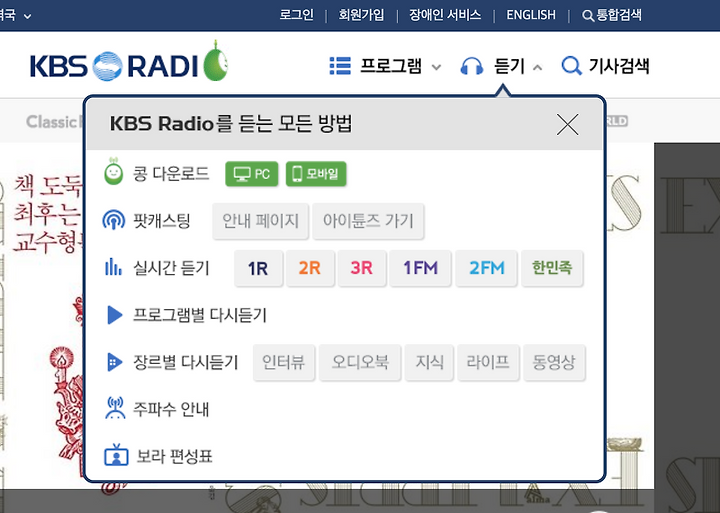Select the 인터뷰 genre button
Screen dimensions: 720x513
pyautogui.click(x=284, y=362)
